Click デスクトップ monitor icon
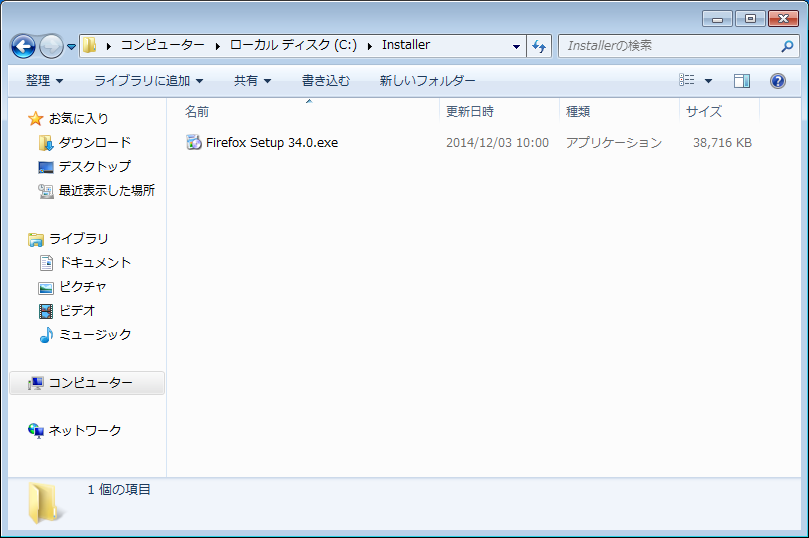This screenshot has height=538, width=809. [x=45, y=167]
